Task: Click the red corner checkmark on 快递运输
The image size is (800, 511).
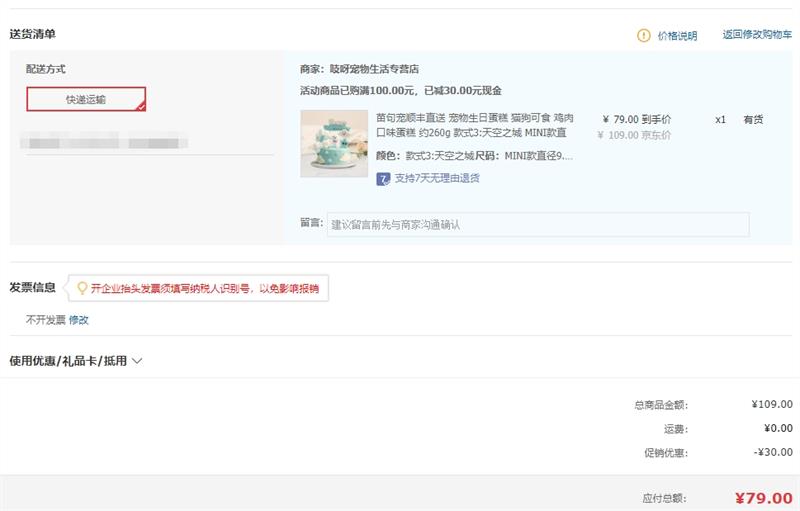Action: pos(141,105)
